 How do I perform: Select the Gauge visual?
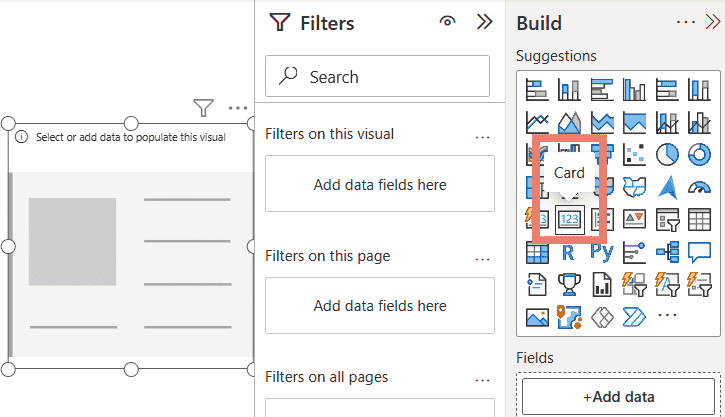[x=699, y=187]
